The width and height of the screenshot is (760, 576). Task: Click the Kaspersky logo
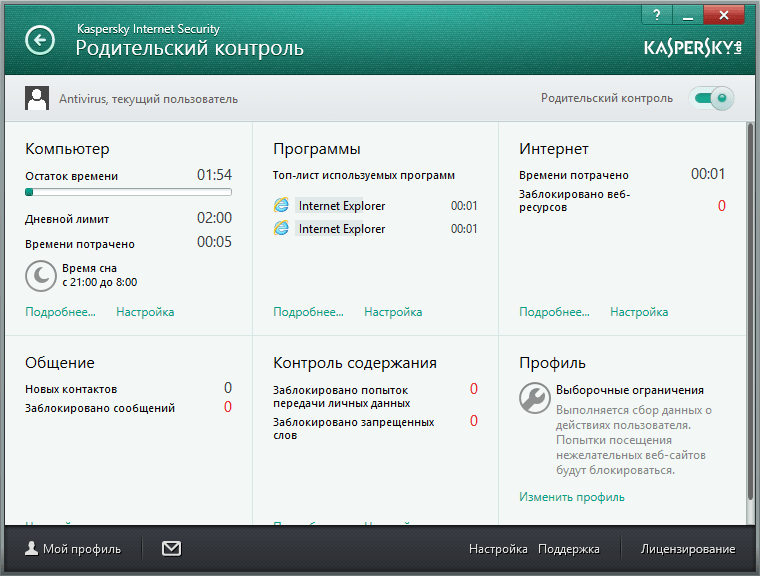coord(693,48)
